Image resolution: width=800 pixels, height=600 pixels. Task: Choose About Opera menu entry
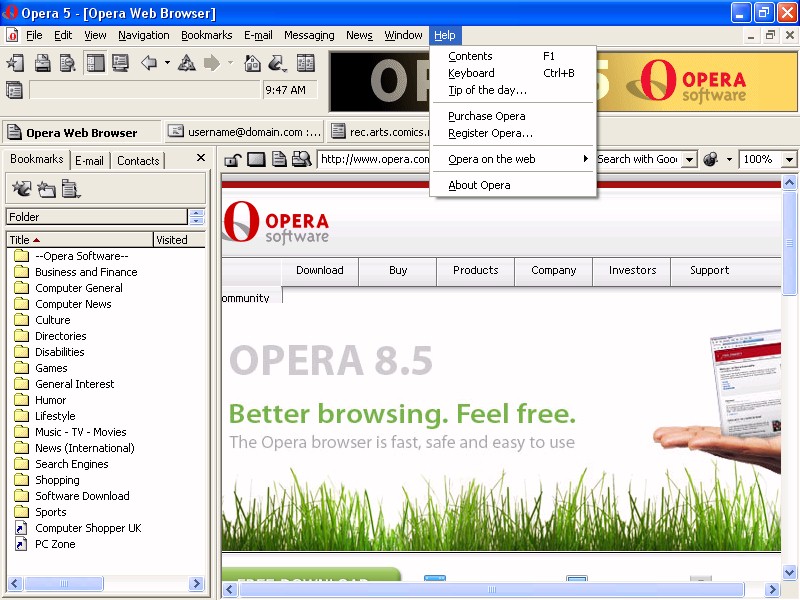point(513,185)
